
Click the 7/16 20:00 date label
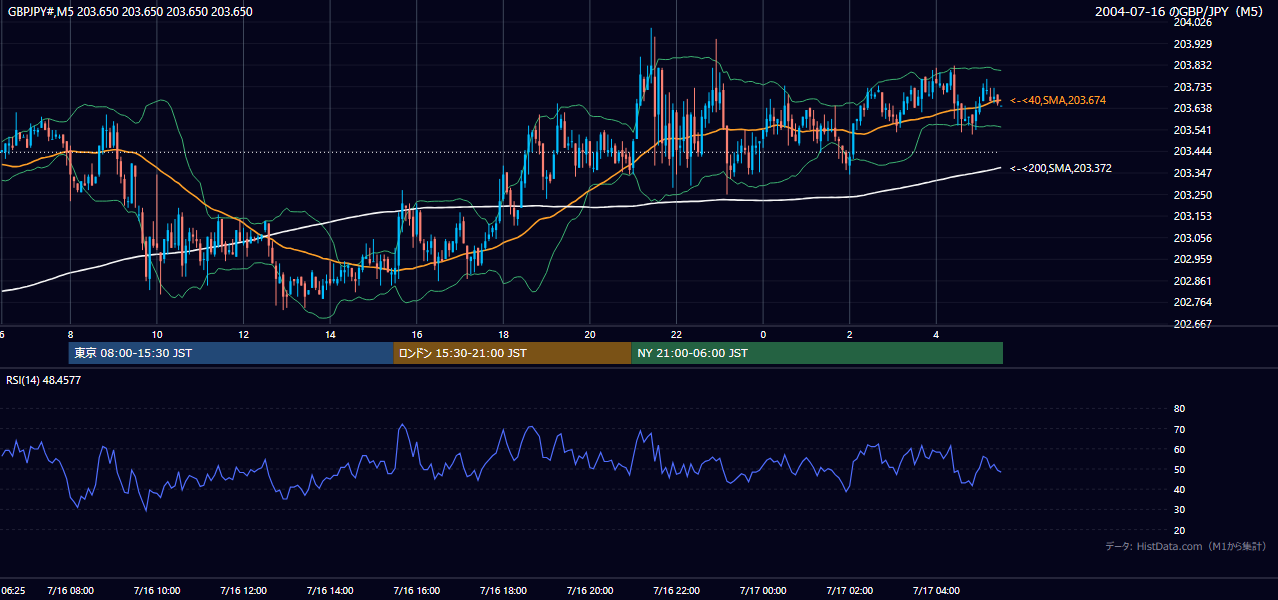(x=590, y=591)
